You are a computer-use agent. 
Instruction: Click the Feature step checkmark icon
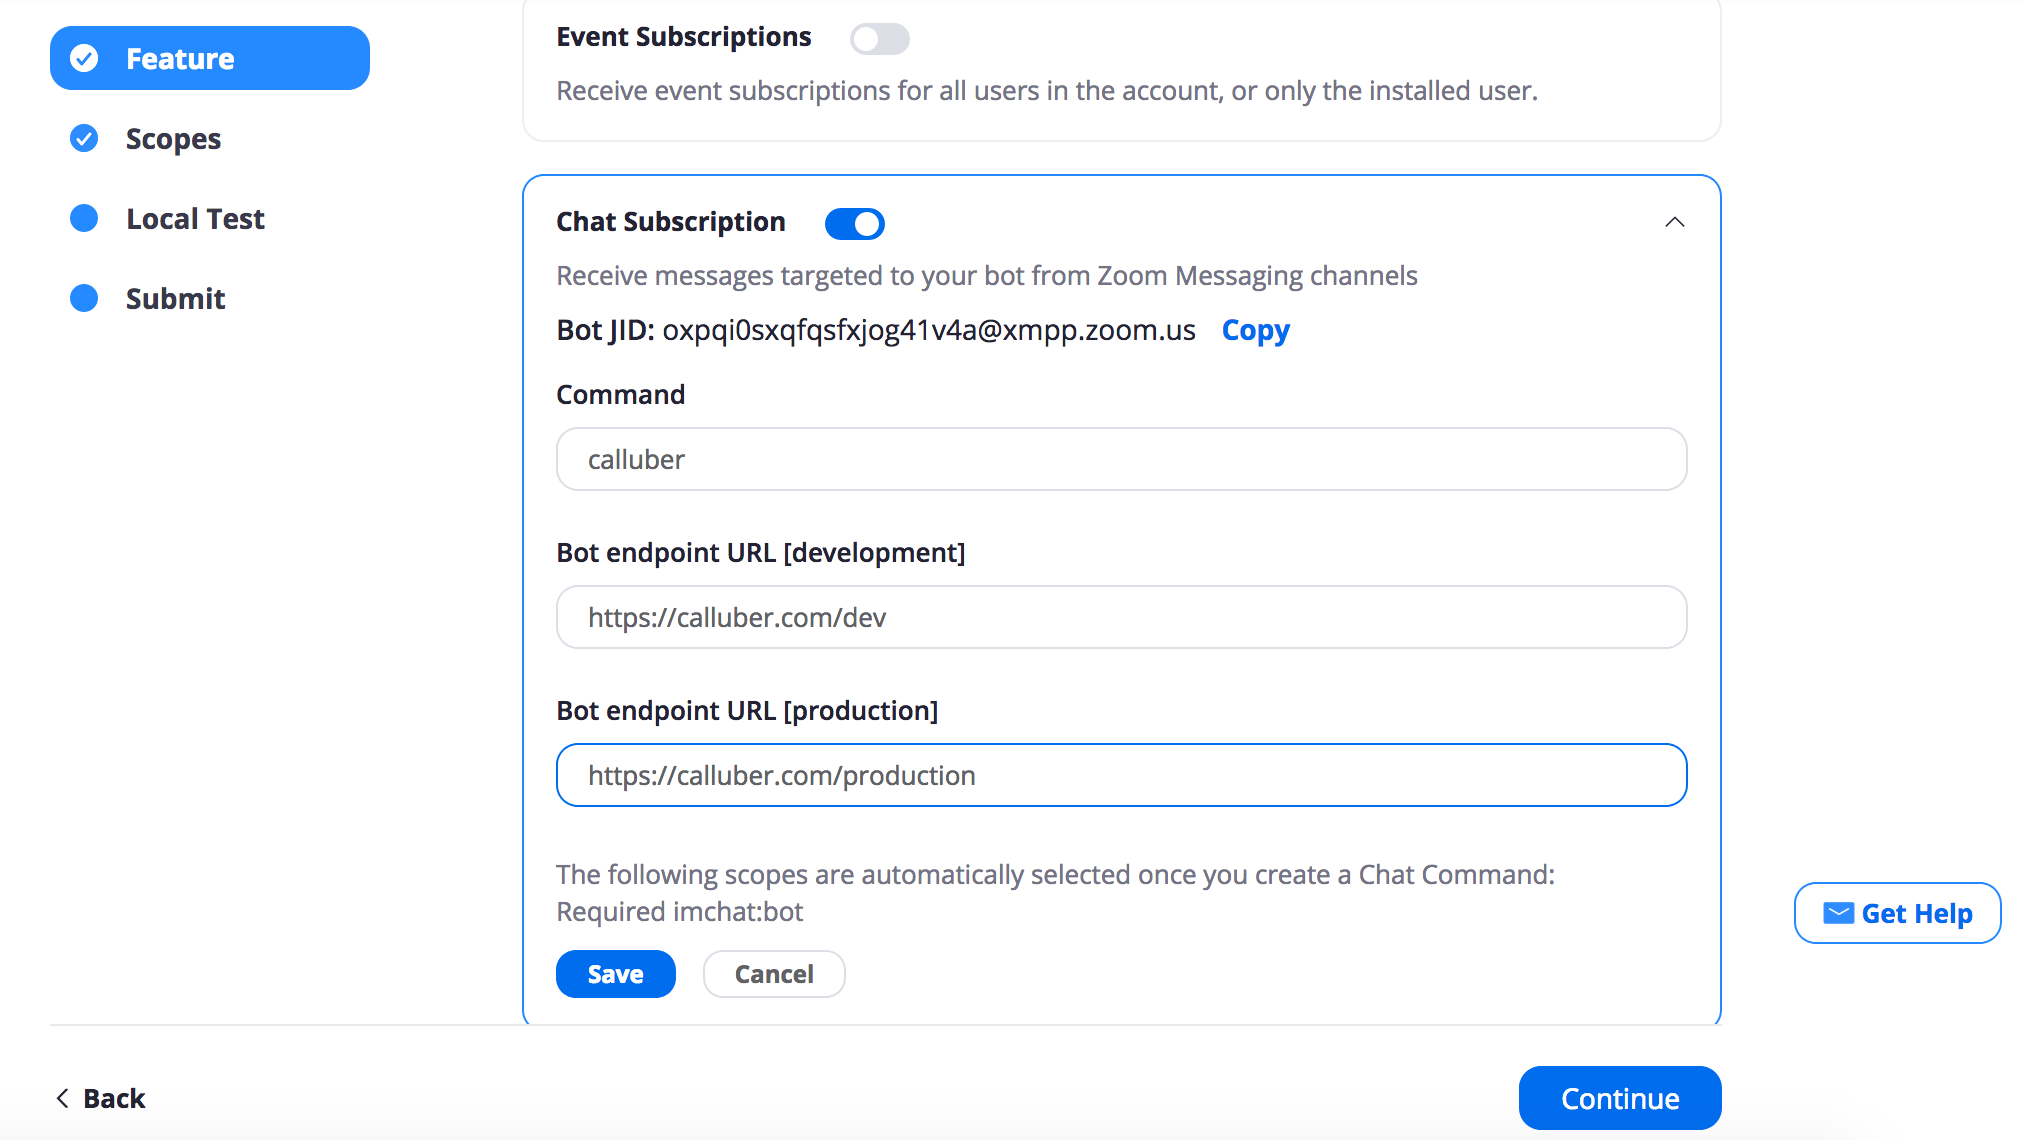click(x=84, y=58)
